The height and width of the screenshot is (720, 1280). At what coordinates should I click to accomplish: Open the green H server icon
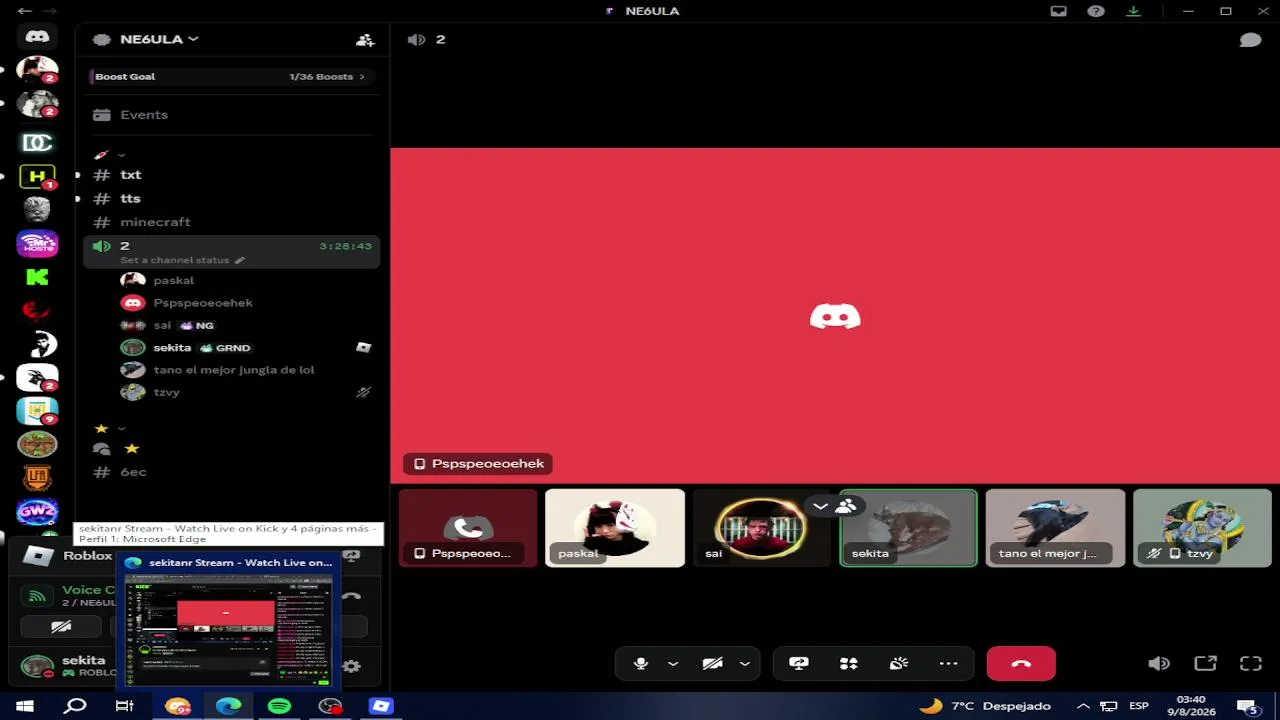(37, 177)
